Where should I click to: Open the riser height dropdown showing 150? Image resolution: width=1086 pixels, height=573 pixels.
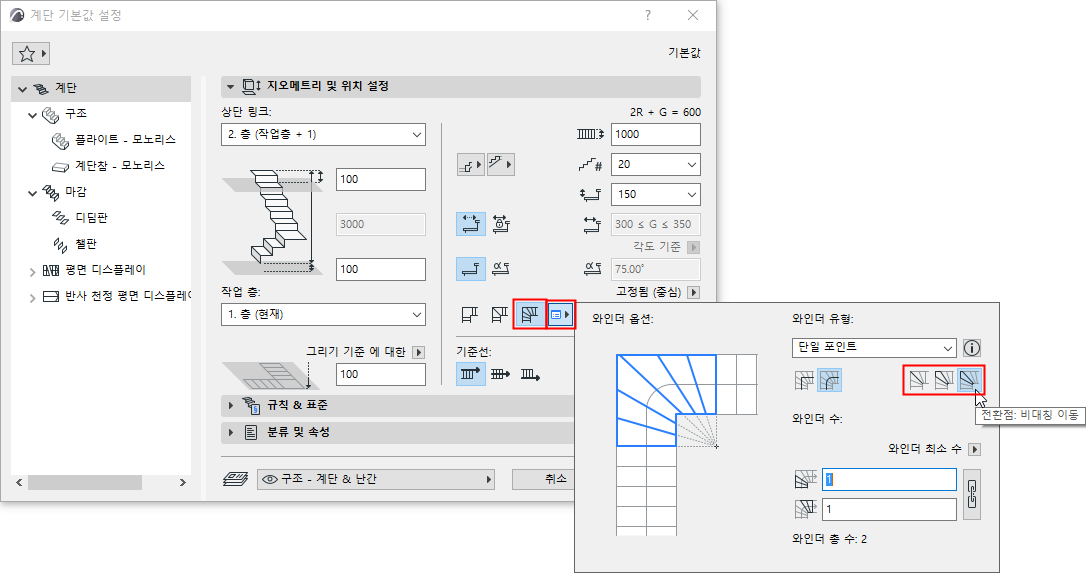coord(655,195)
